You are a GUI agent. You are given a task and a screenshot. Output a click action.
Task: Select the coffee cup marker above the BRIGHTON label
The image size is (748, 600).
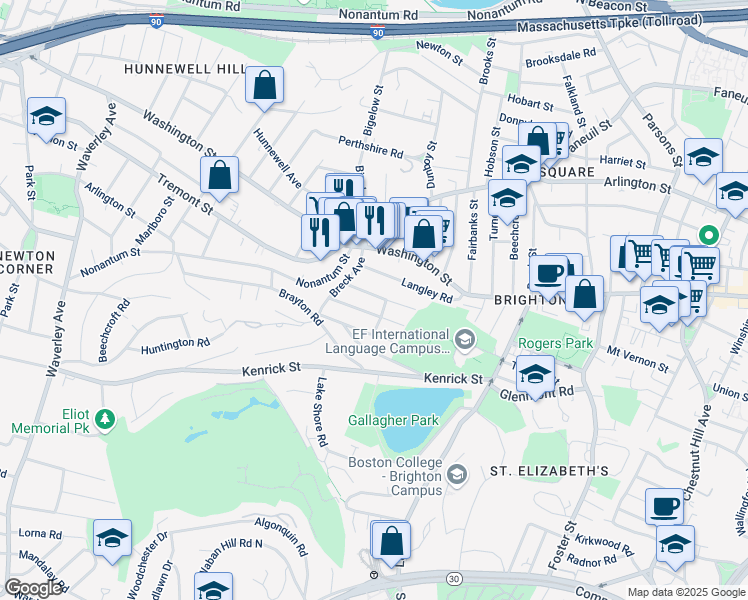549,274
